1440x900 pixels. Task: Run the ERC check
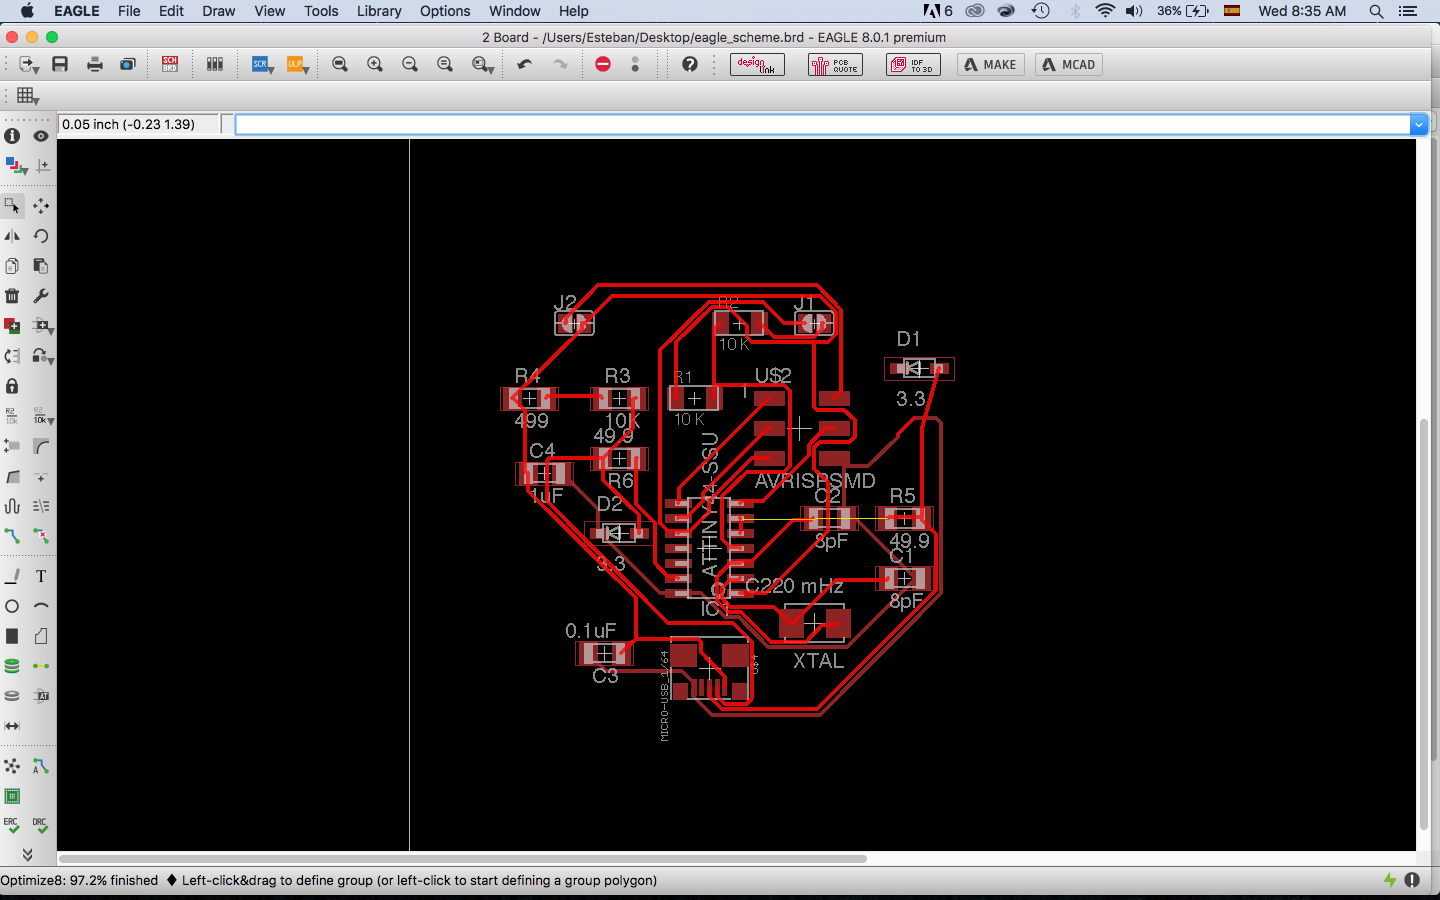12,826
